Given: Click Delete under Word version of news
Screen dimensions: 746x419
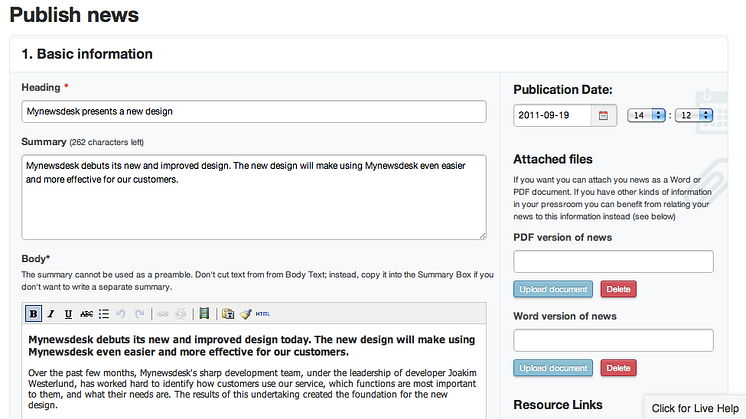Looking at the screenshot, I should coord(618,368).
